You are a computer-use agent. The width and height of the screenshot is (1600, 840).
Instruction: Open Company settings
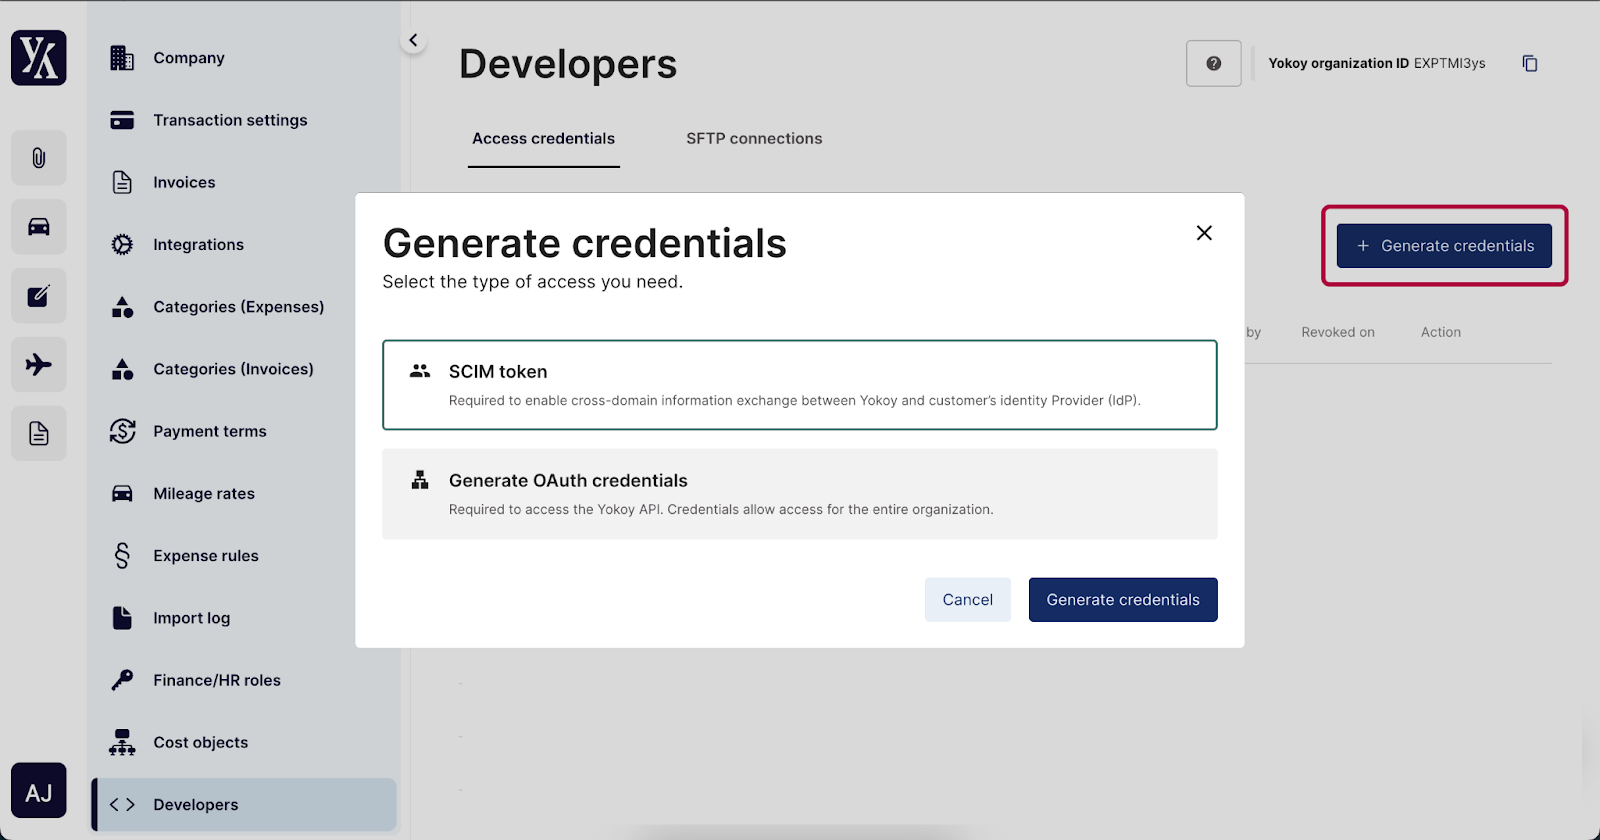pos(189,58)
